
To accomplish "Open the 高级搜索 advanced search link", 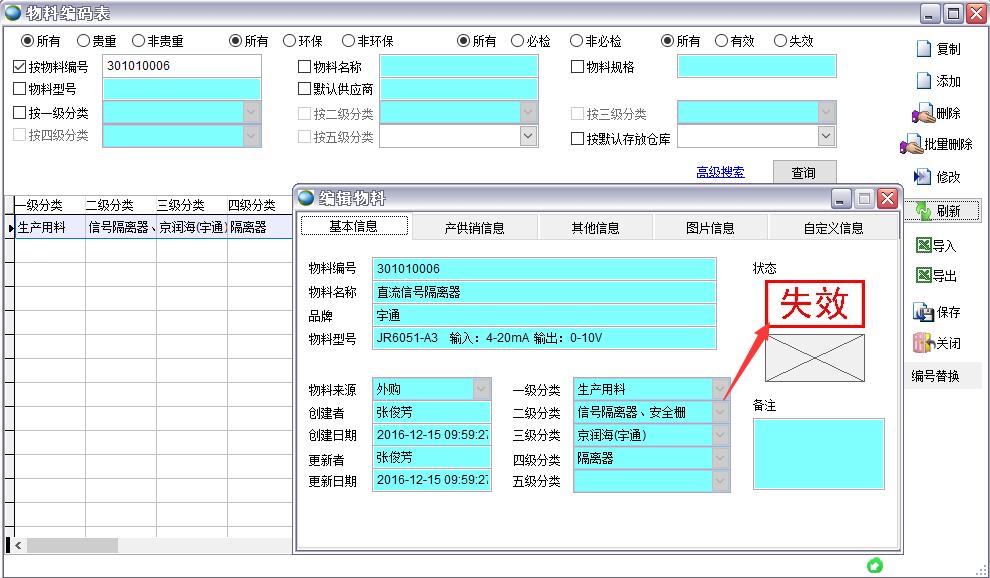I will 720,172.
